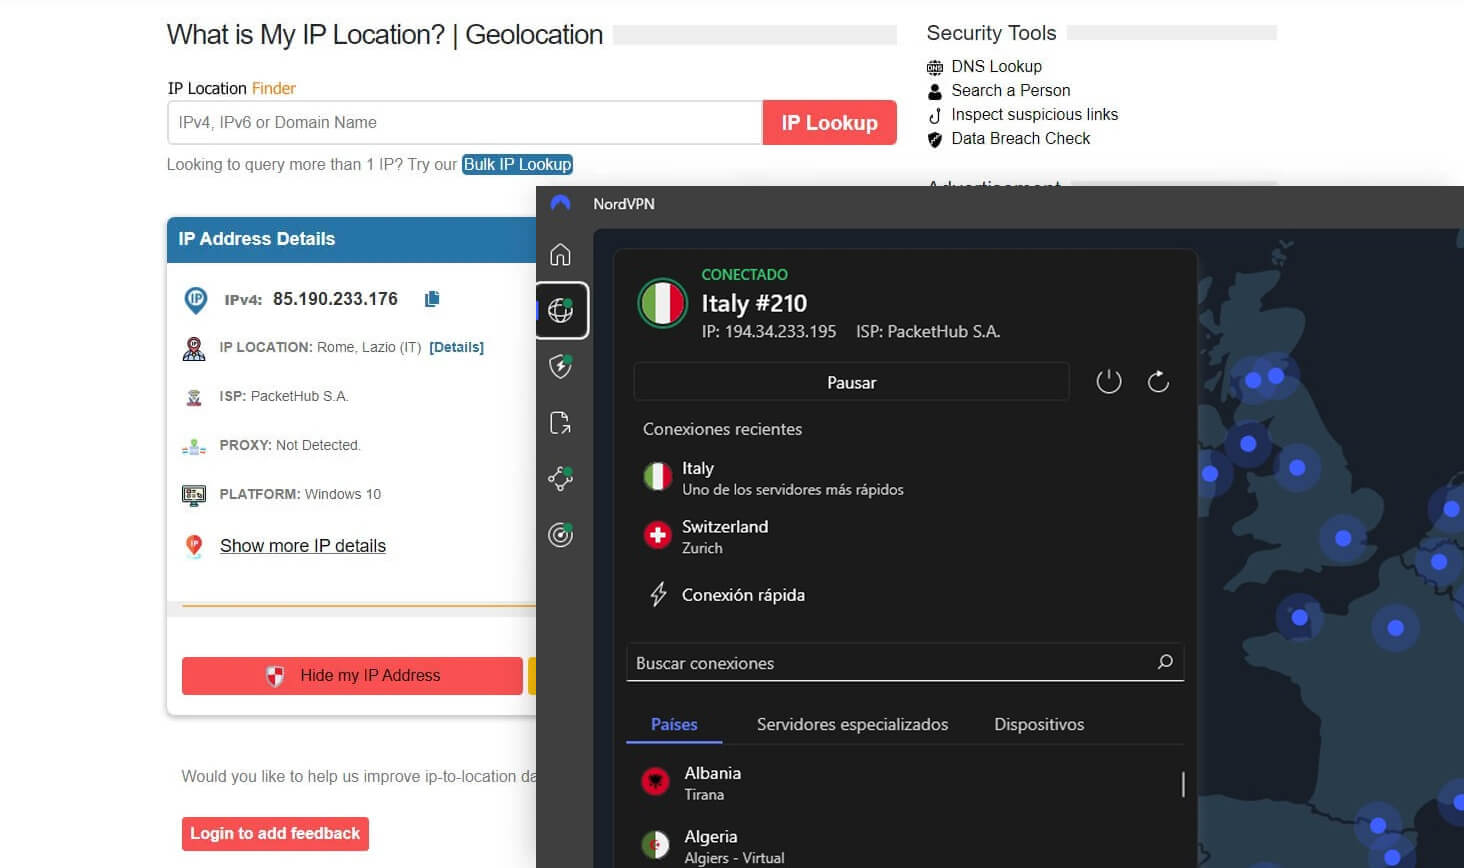
Task: Click the Conexiones recientes heading
Action: click(722, 429)
